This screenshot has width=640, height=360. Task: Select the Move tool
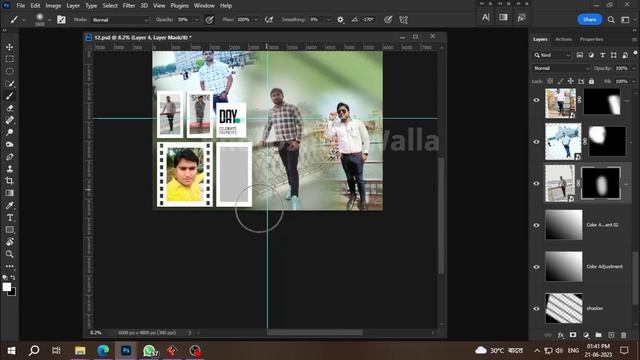click(x=9, y=47)
